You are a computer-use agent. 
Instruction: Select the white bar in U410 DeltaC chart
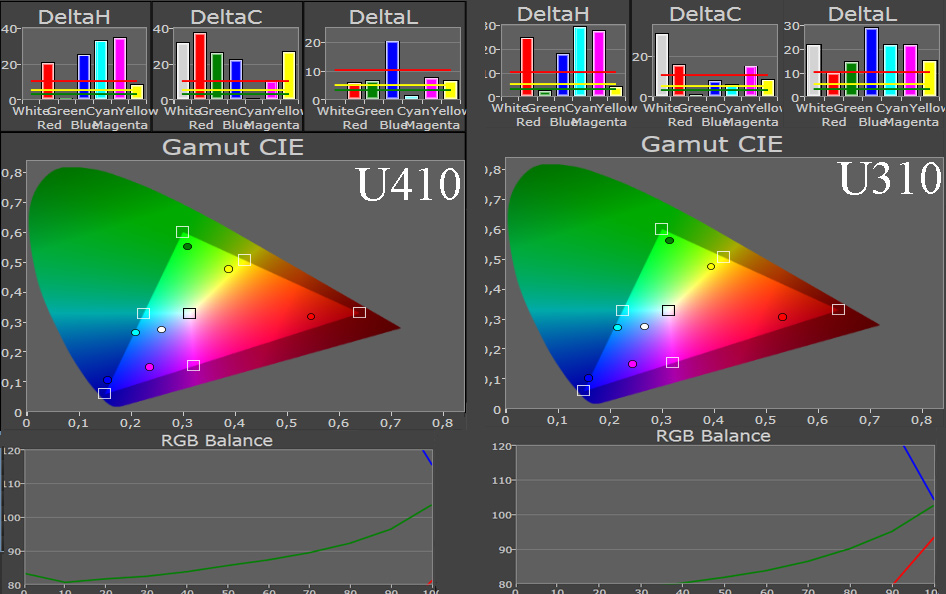point(183,71)
